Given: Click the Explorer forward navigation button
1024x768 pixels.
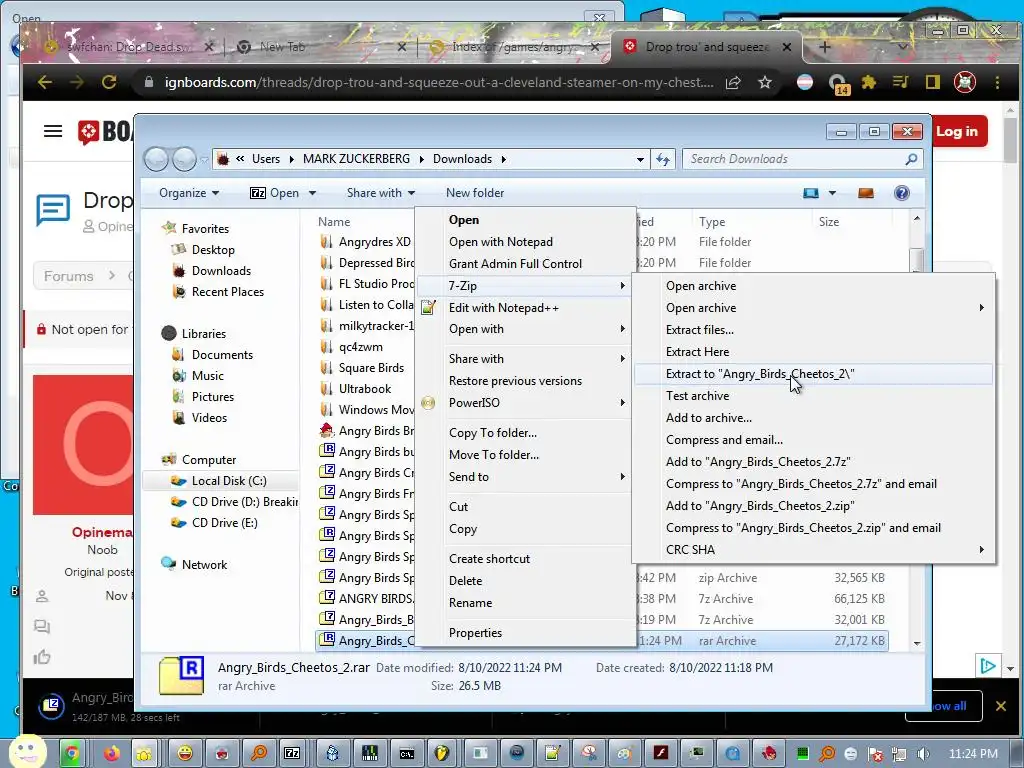Looking at the screenshot, I should click(x=184, y=159).
